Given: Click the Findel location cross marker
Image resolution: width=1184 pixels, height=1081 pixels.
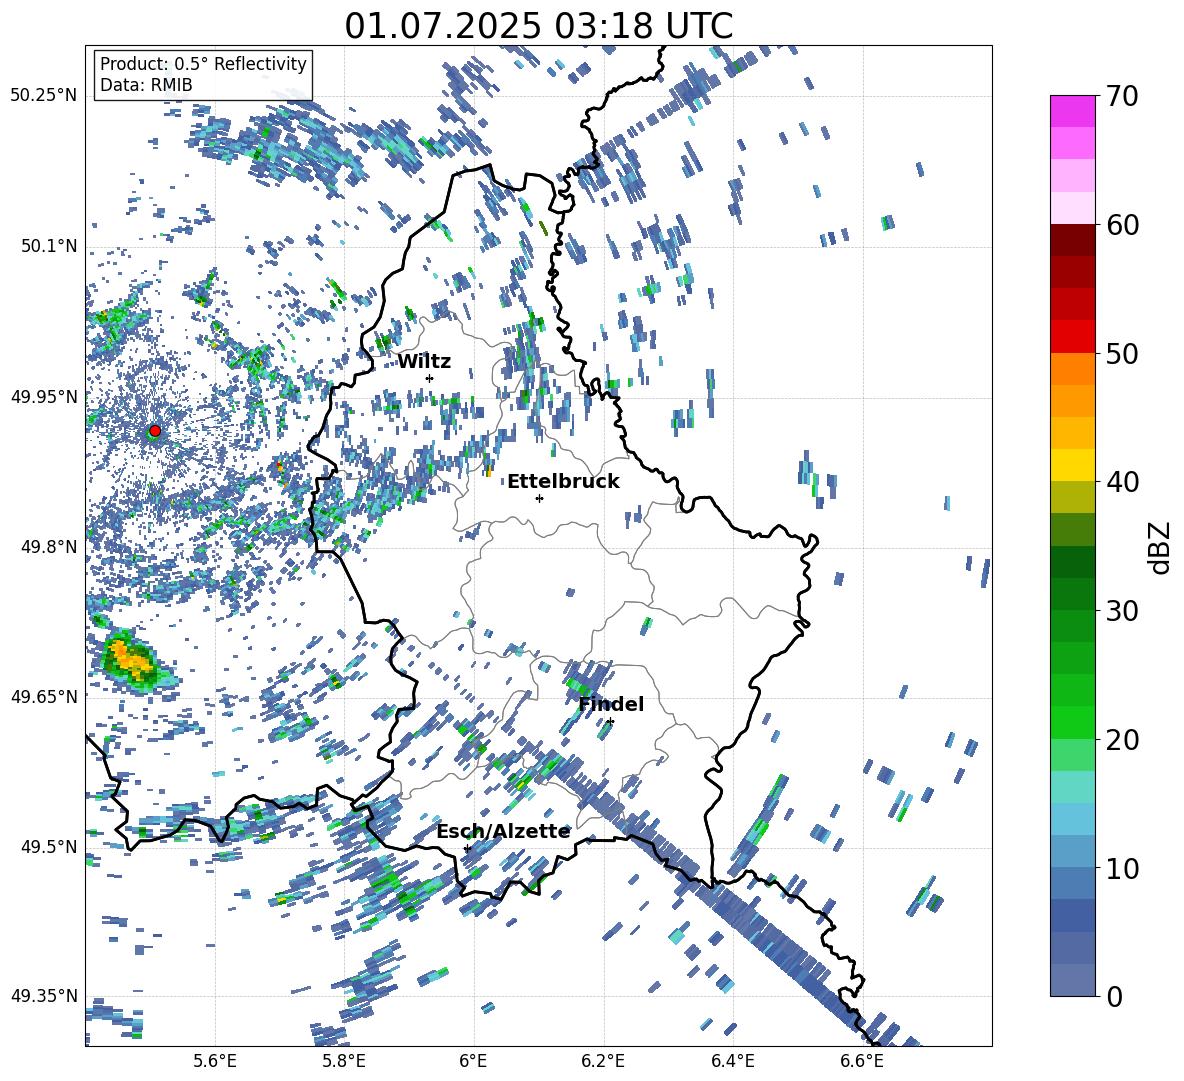Looking at the screenshot, I should [610, 722].
